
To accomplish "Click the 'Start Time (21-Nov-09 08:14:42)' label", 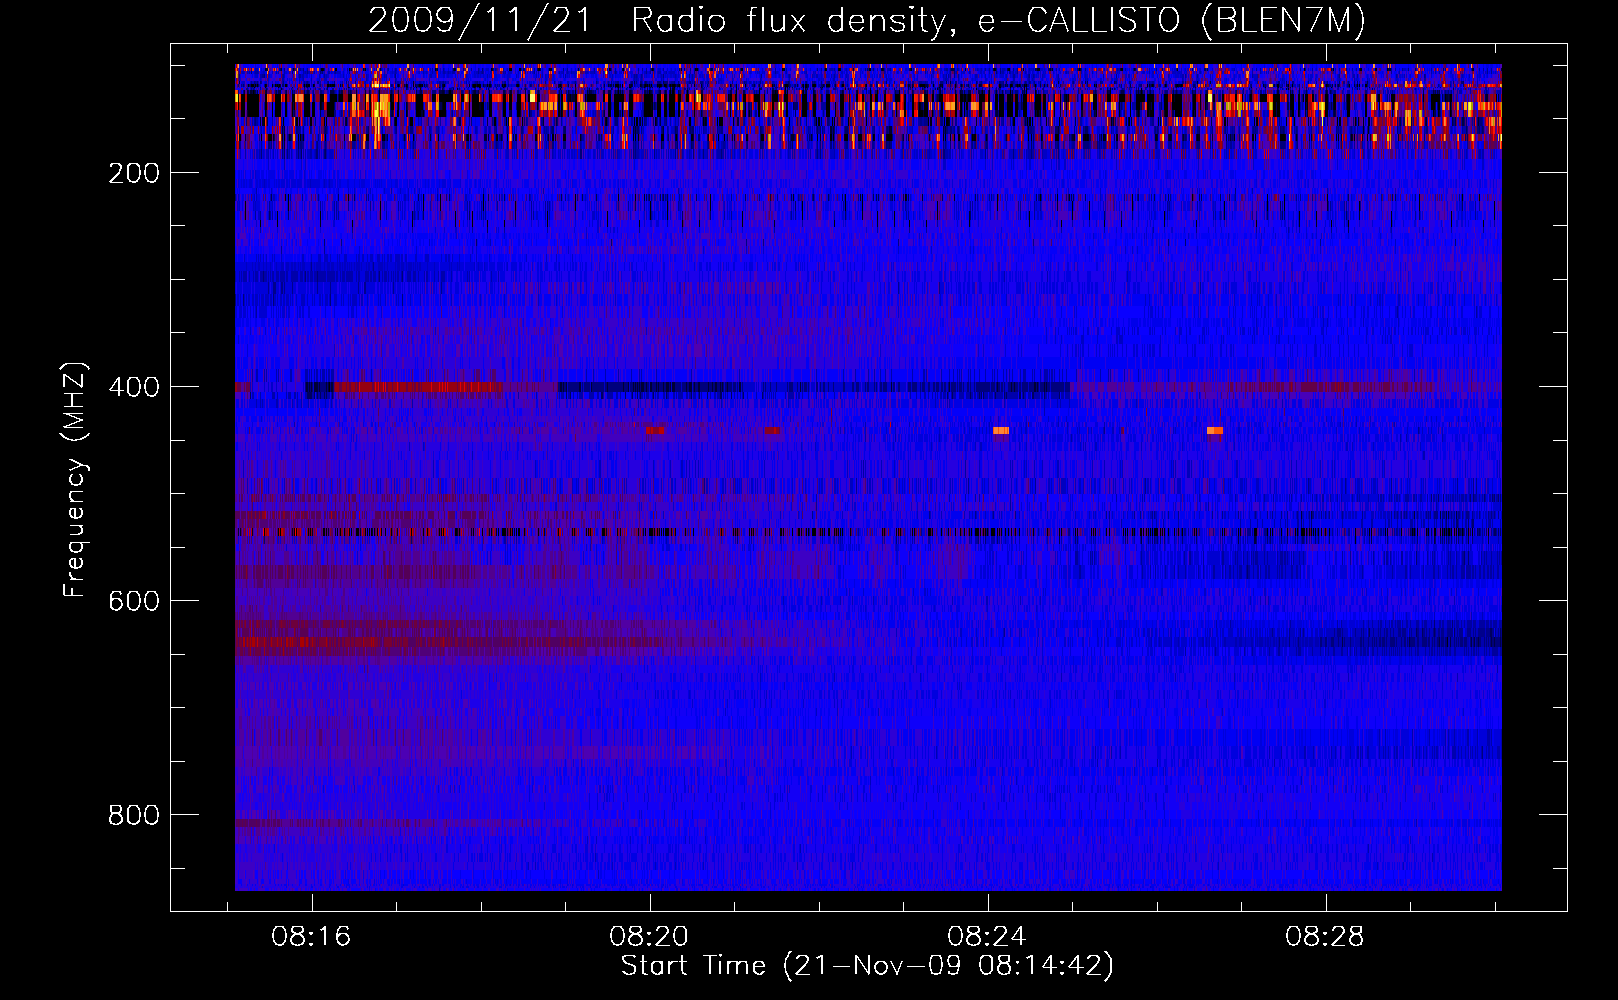I will 867,966.
